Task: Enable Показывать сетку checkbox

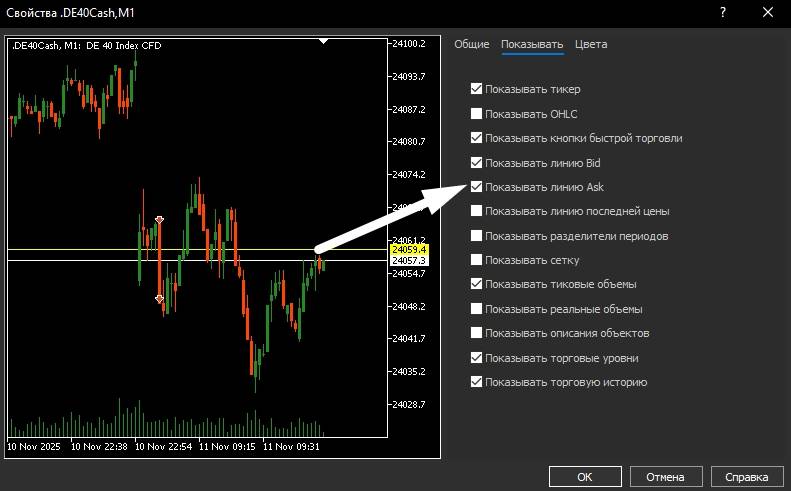Action: click(477, 260)
